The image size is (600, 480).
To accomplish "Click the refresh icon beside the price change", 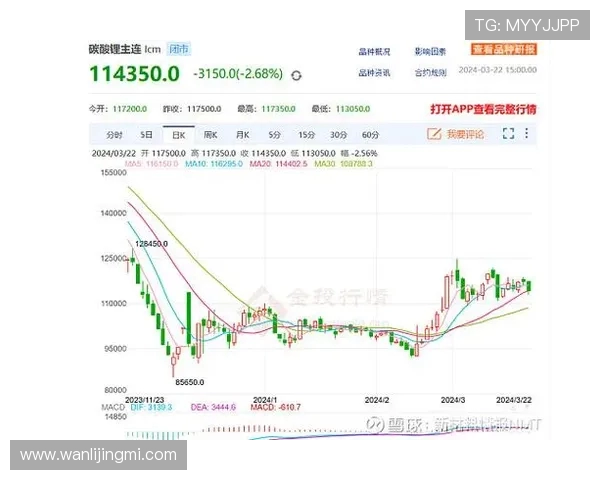I will pyautogui.click(x=297, y=75).
